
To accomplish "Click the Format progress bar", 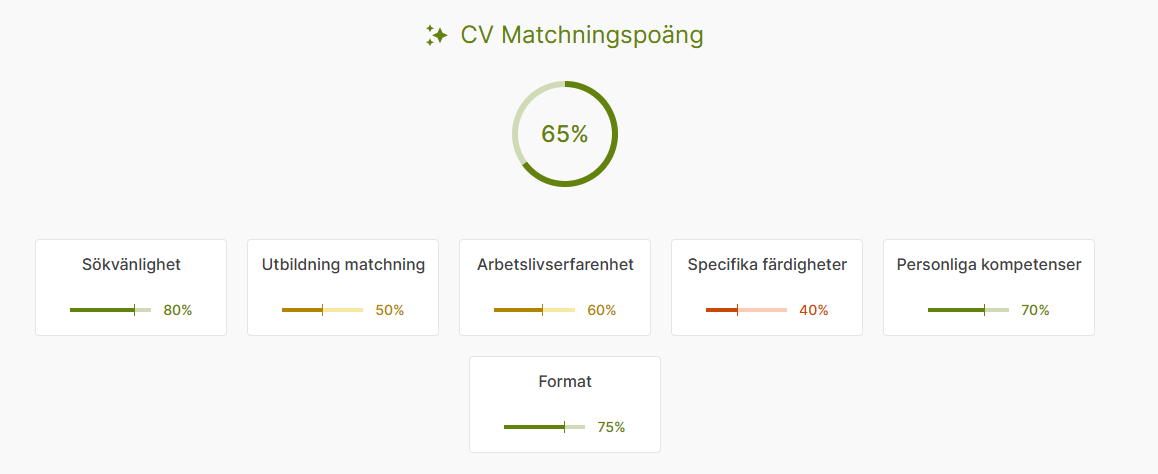I will (545, 427).
